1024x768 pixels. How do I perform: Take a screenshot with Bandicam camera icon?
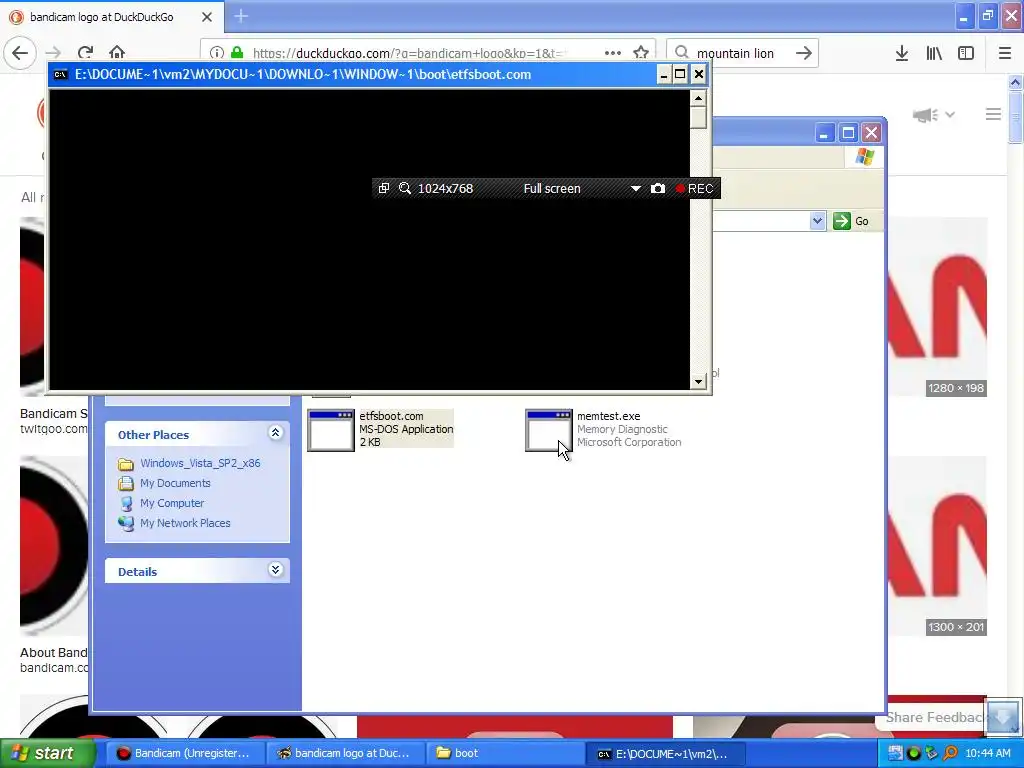coord(658,188)
